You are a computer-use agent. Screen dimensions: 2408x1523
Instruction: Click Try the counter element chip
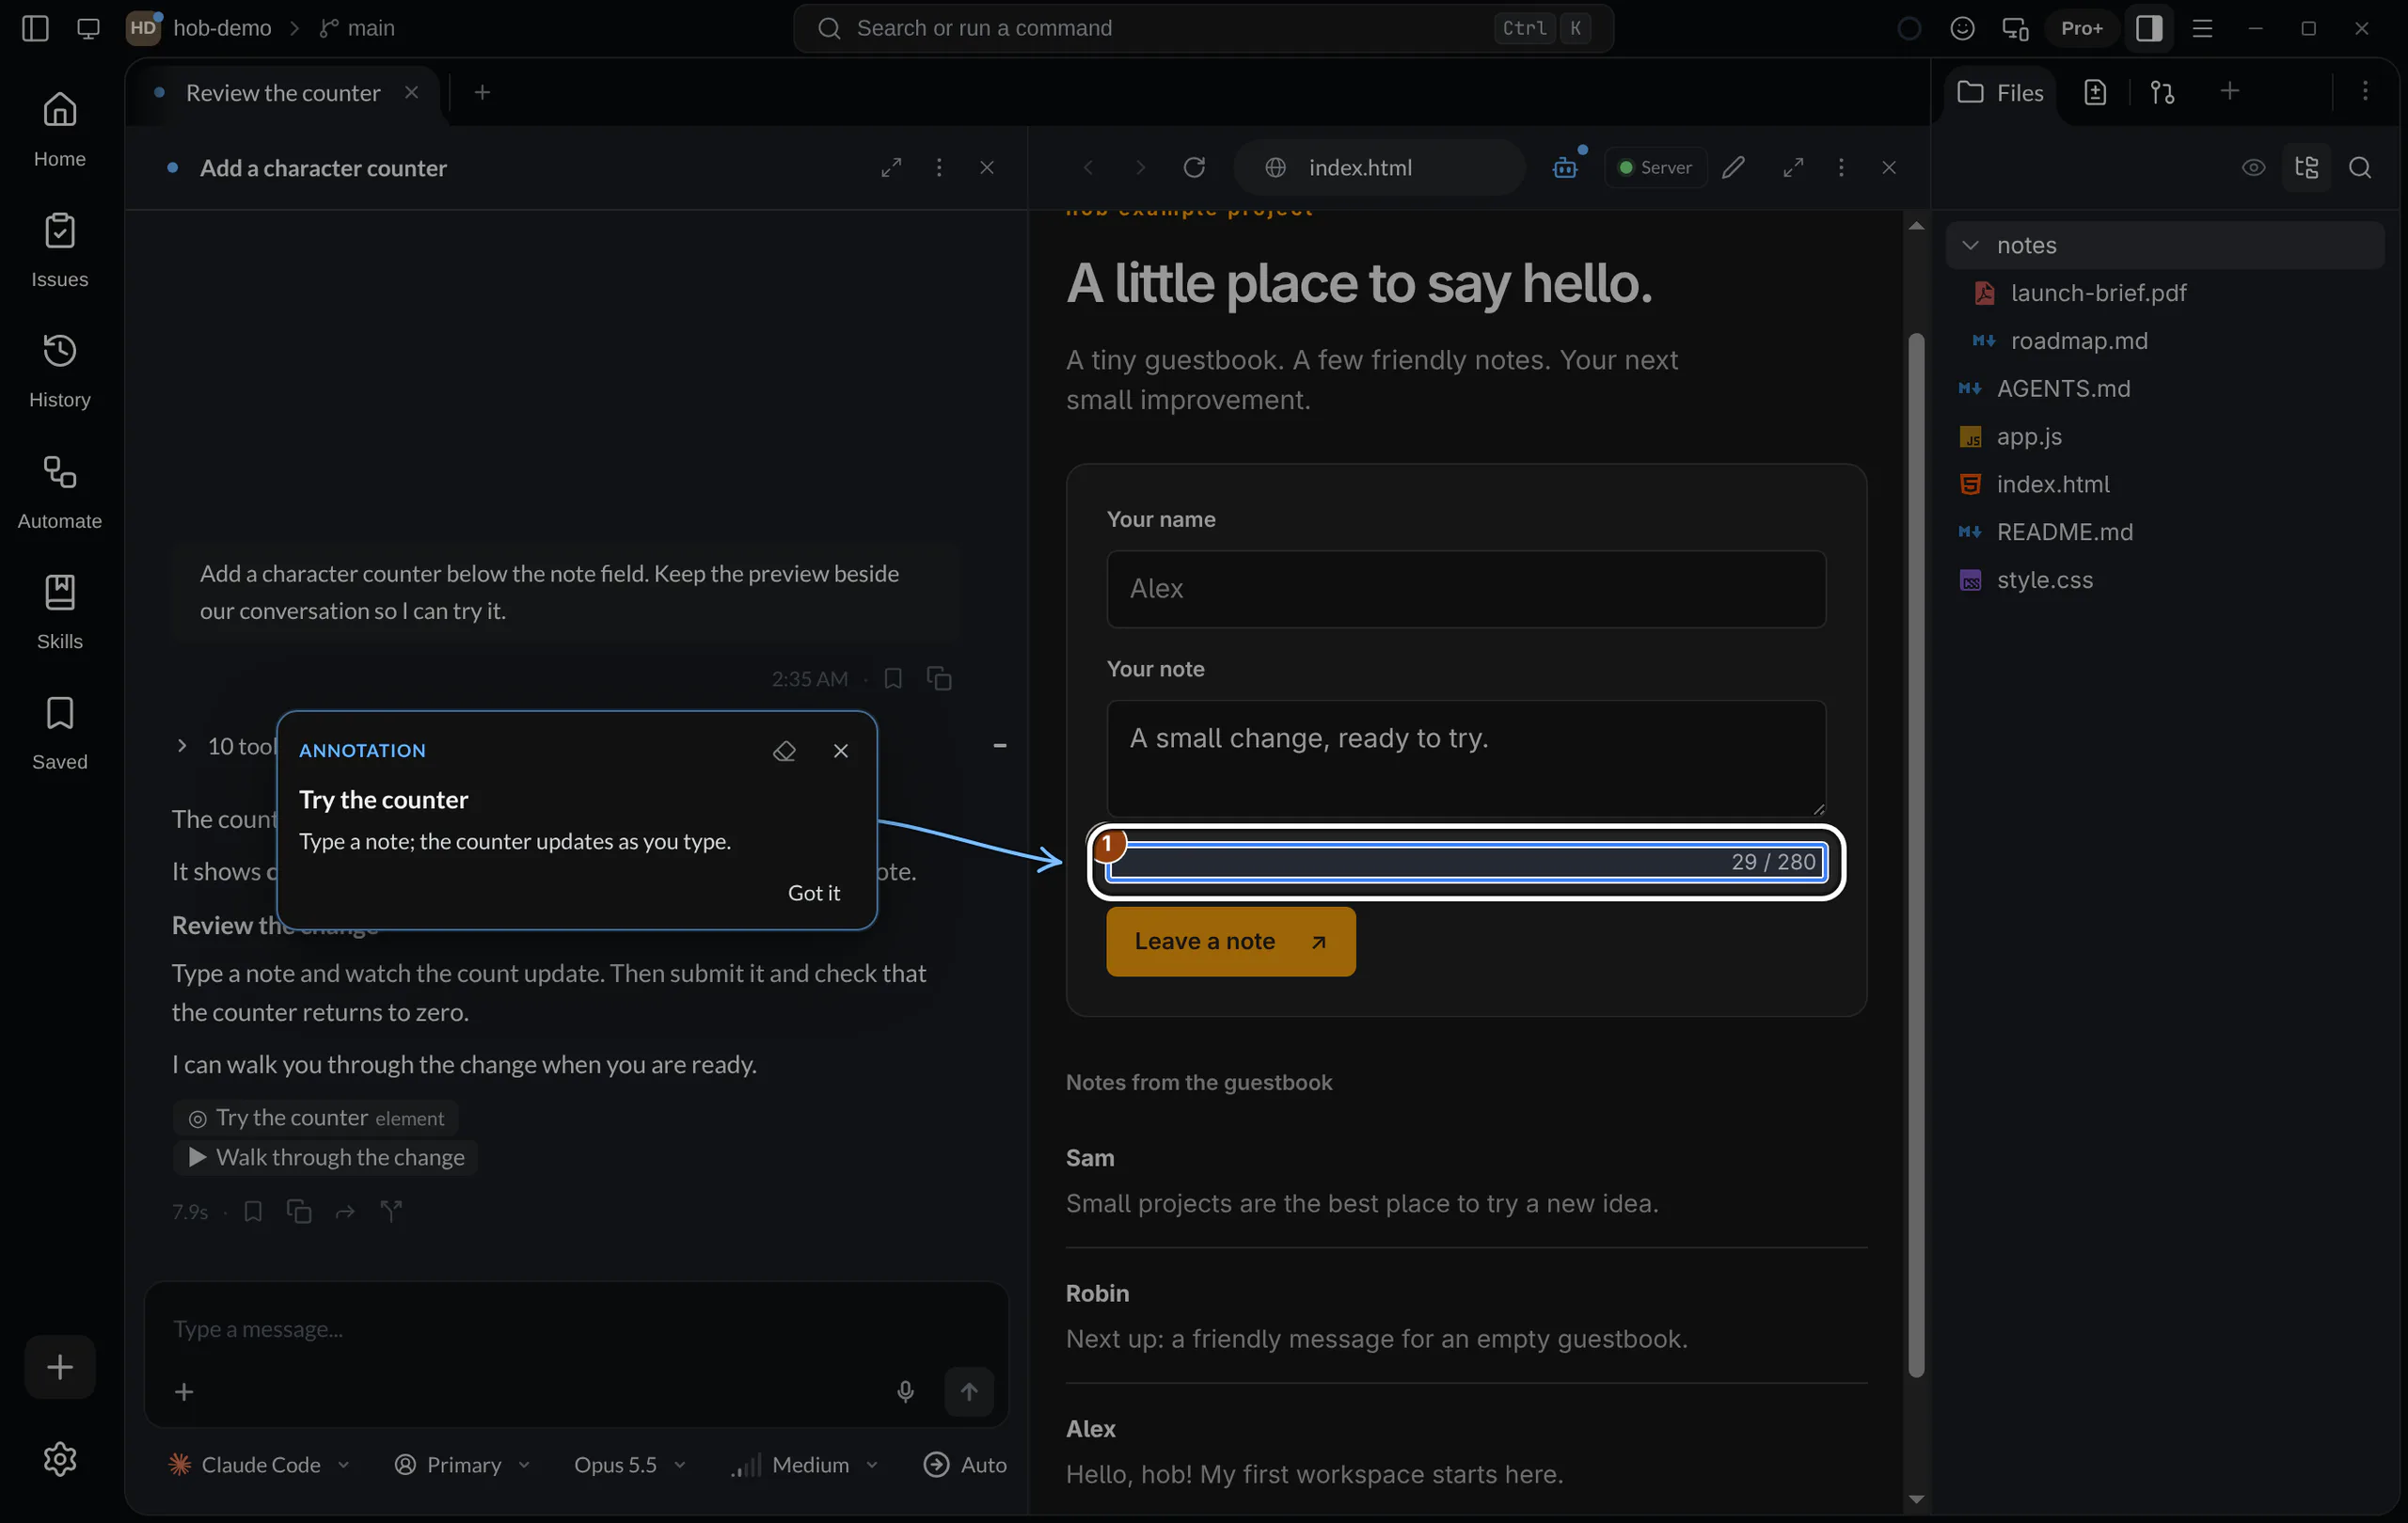tap(316, 1118)
